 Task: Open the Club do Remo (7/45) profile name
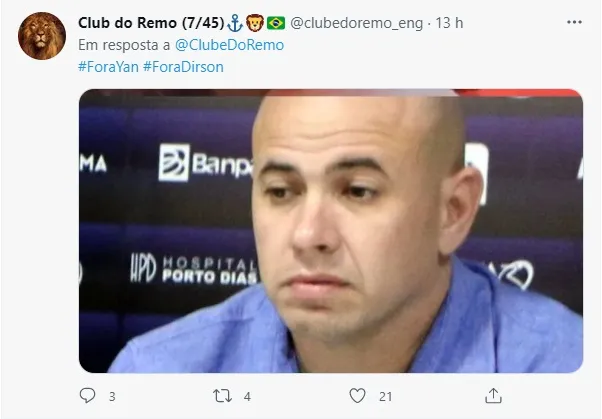[151, 23]
